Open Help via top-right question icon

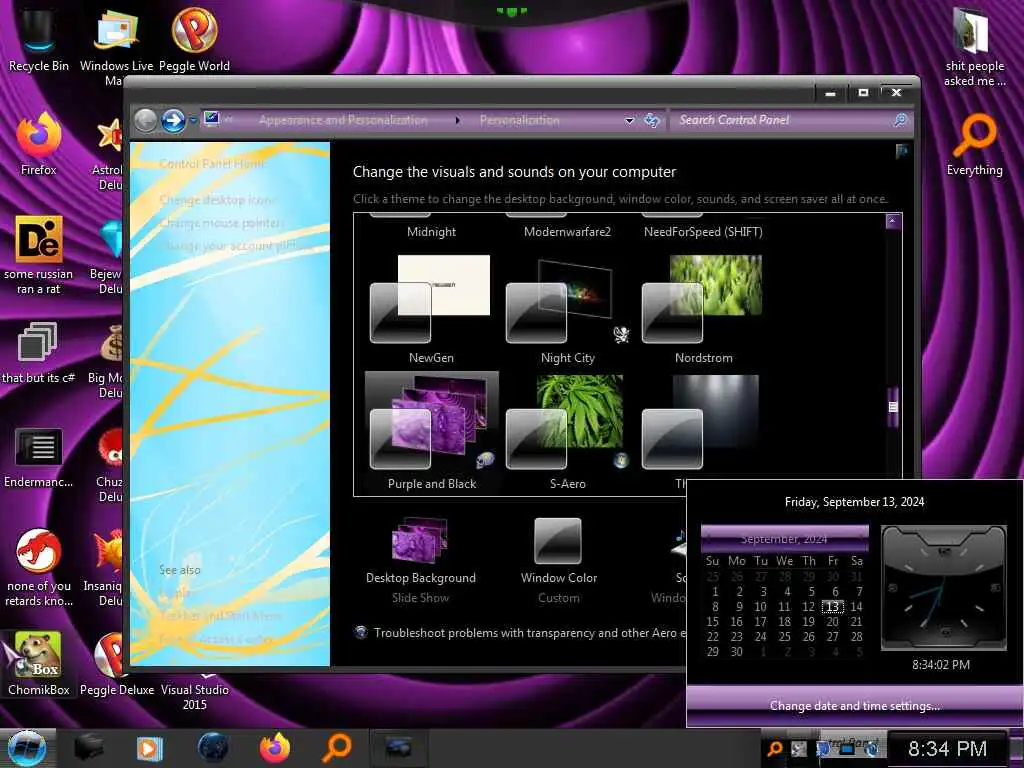[902, 152]
